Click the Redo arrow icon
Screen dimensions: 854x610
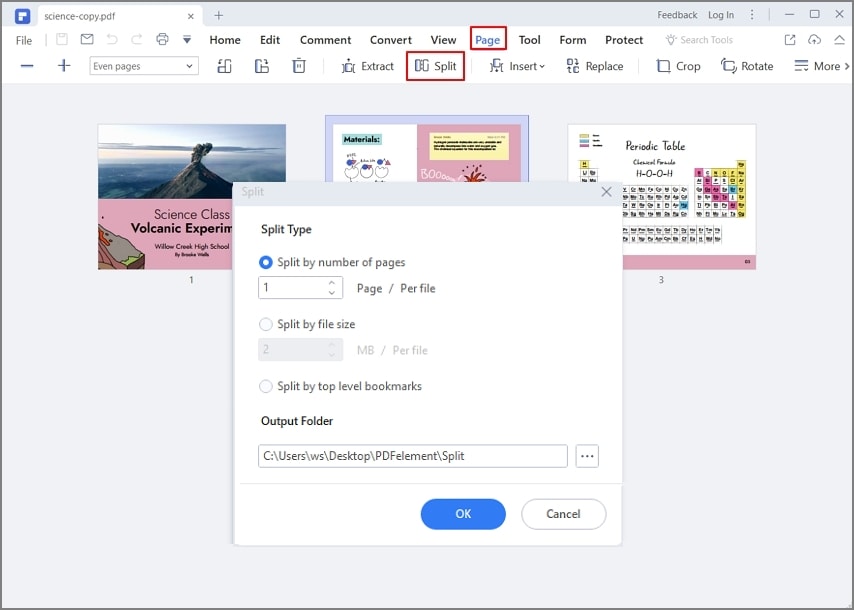pos(137,39)
